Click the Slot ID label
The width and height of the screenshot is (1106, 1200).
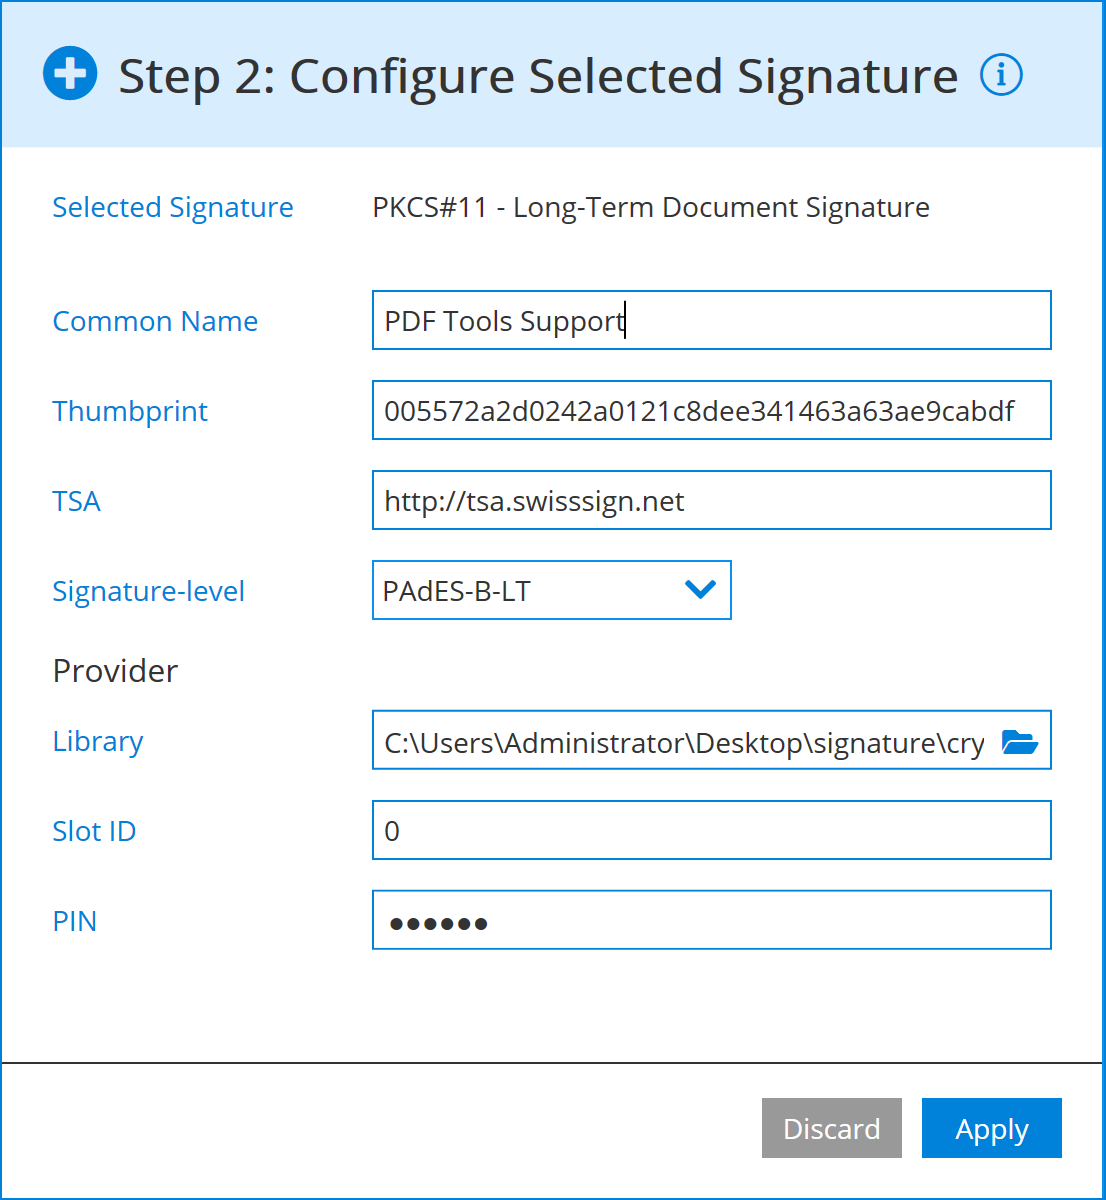[x=94, y=831]
